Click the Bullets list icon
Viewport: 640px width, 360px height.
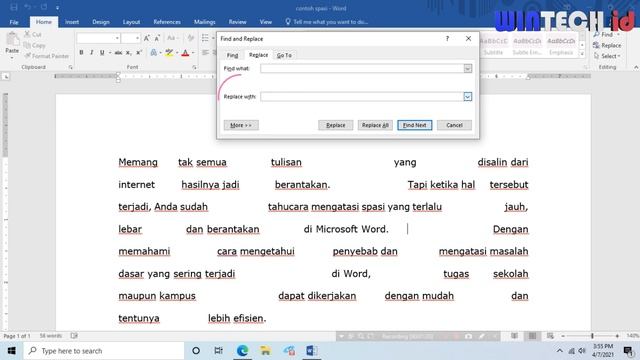point(205,38)
